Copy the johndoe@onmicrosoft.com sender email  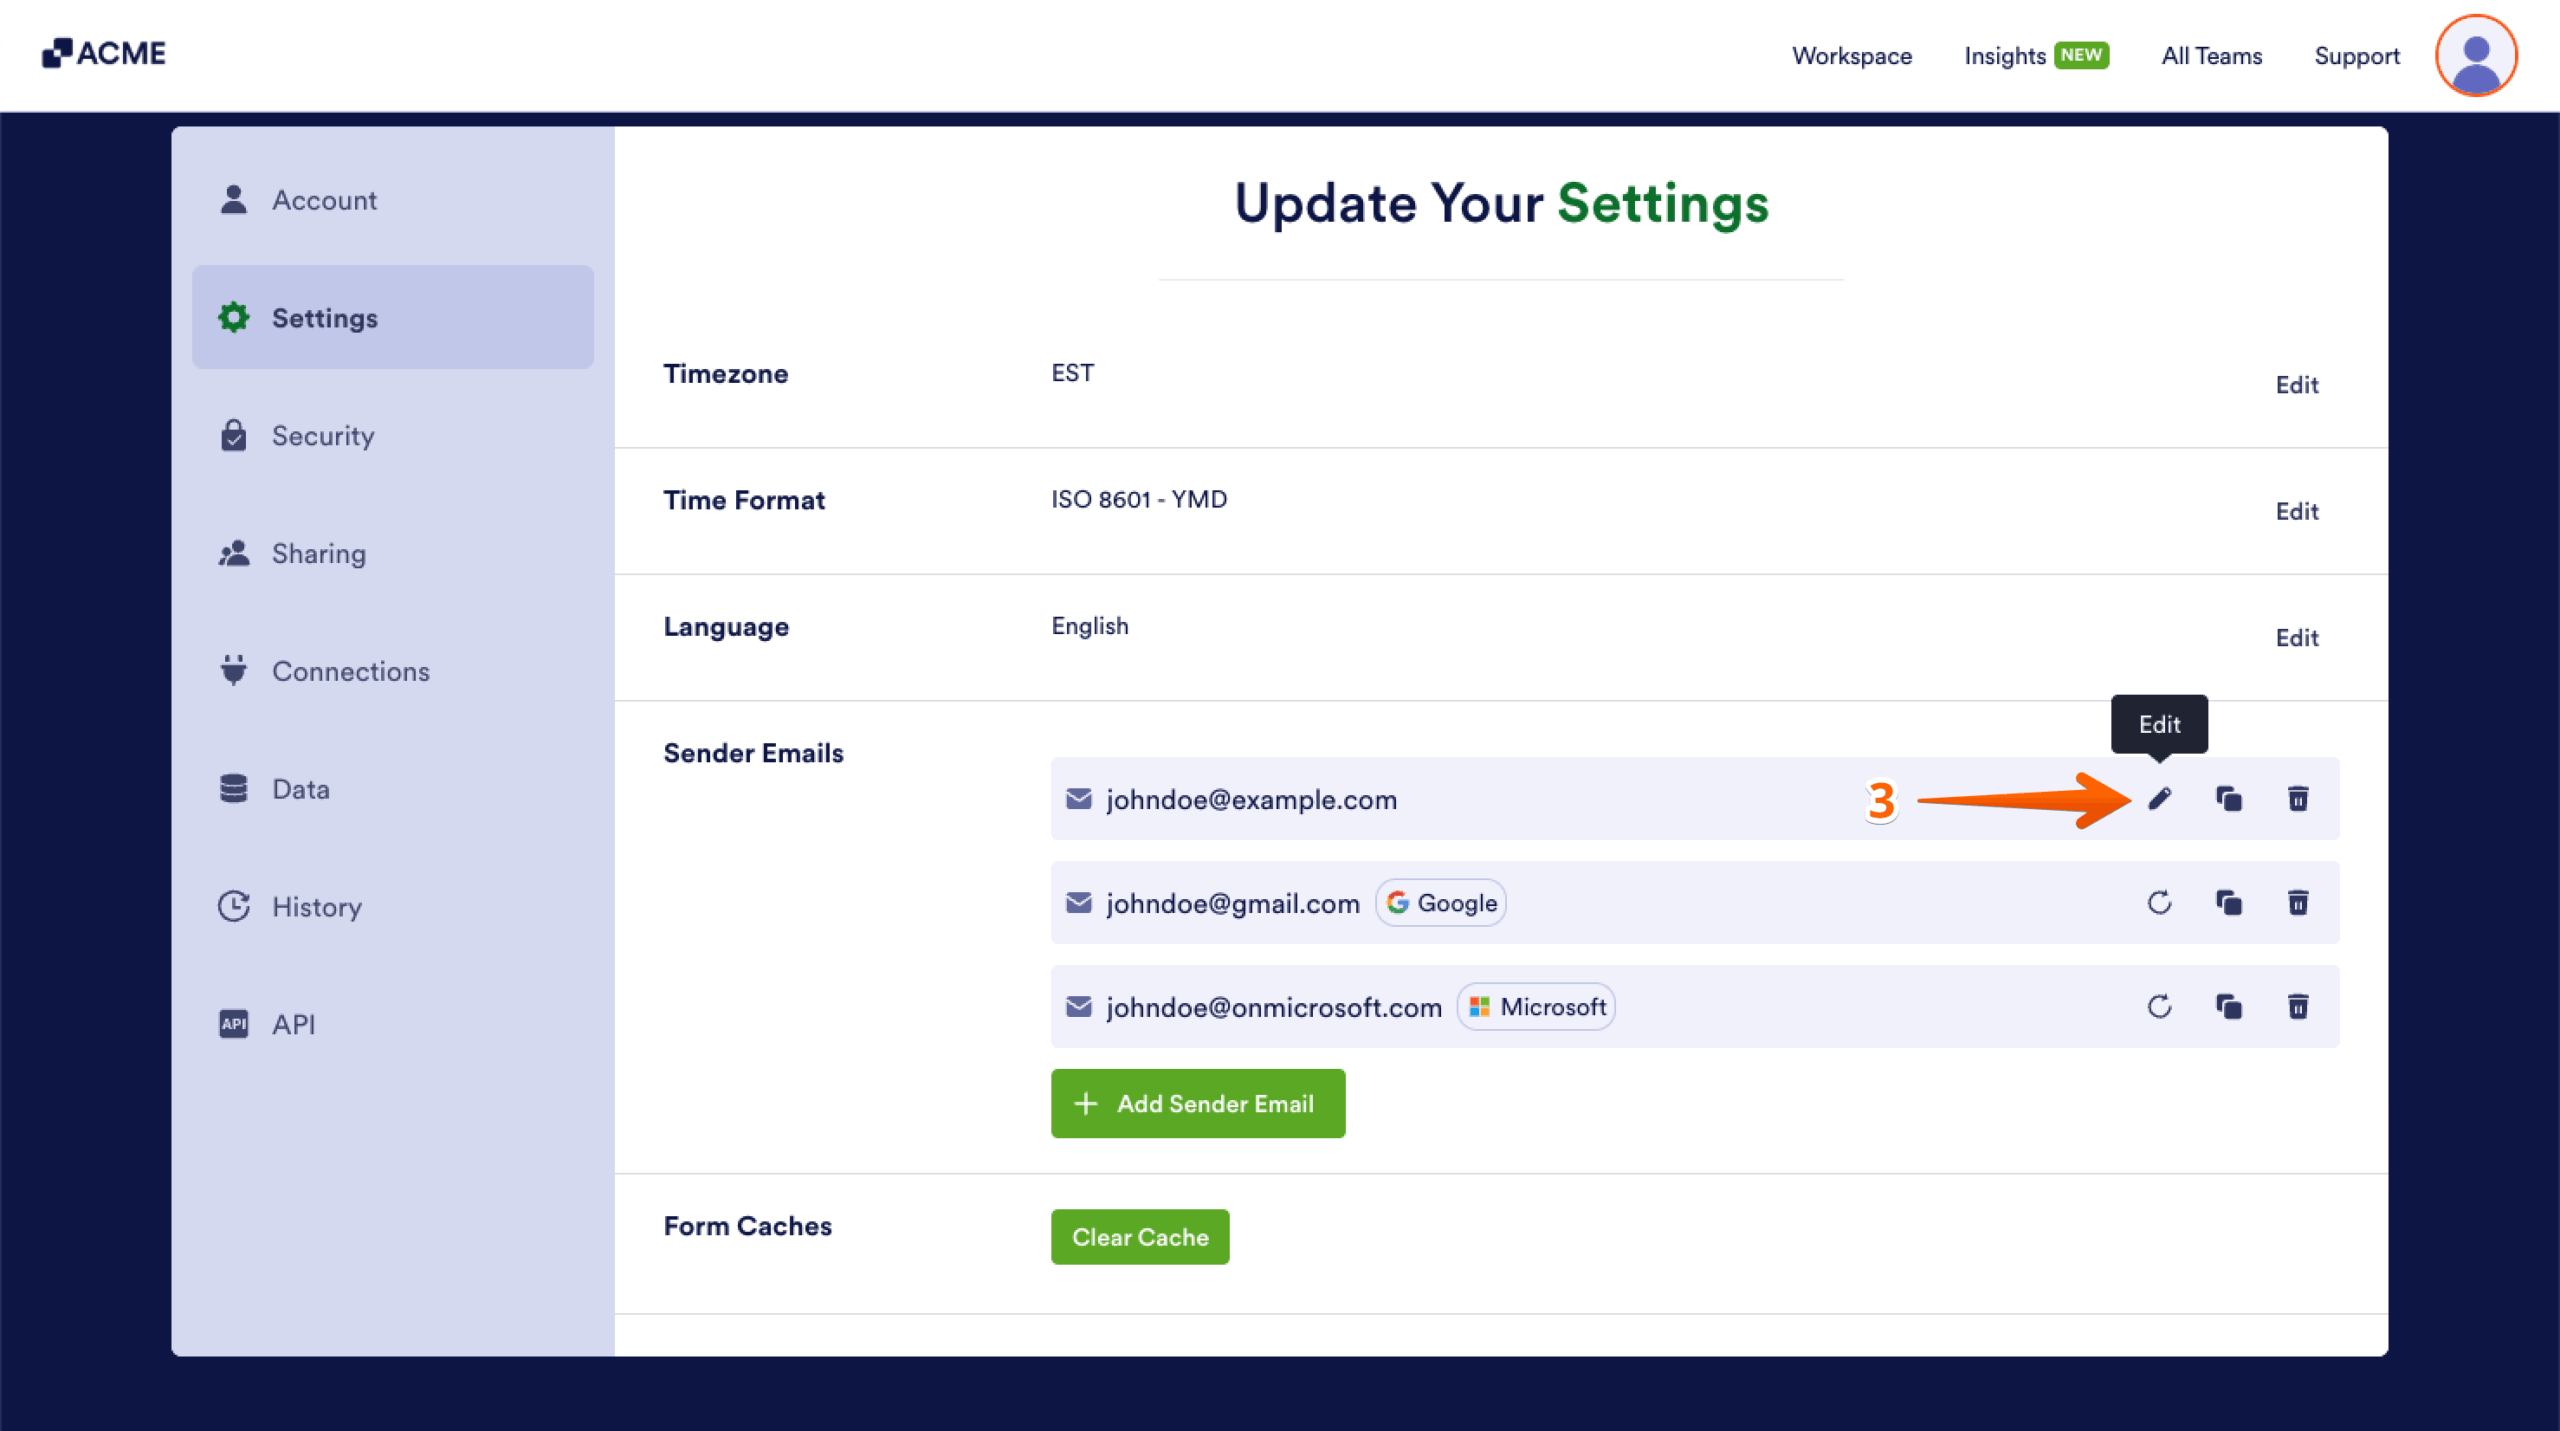point(2228,1006)
